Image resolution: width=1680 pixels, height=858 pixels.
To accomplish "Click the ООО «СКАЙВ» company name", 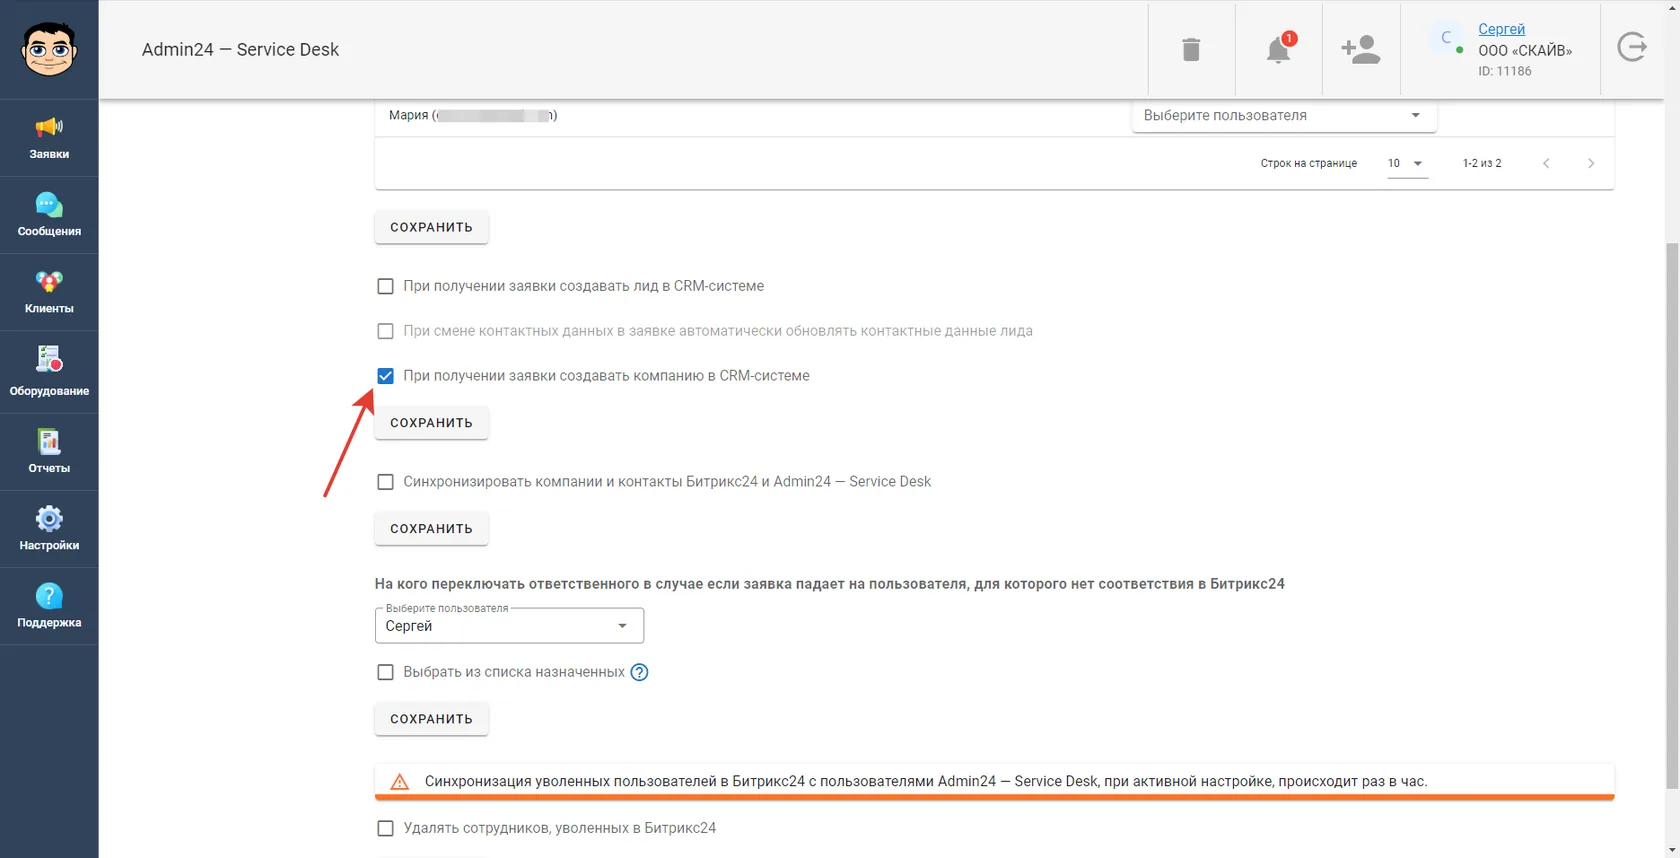I will [x=1525, y=50].
